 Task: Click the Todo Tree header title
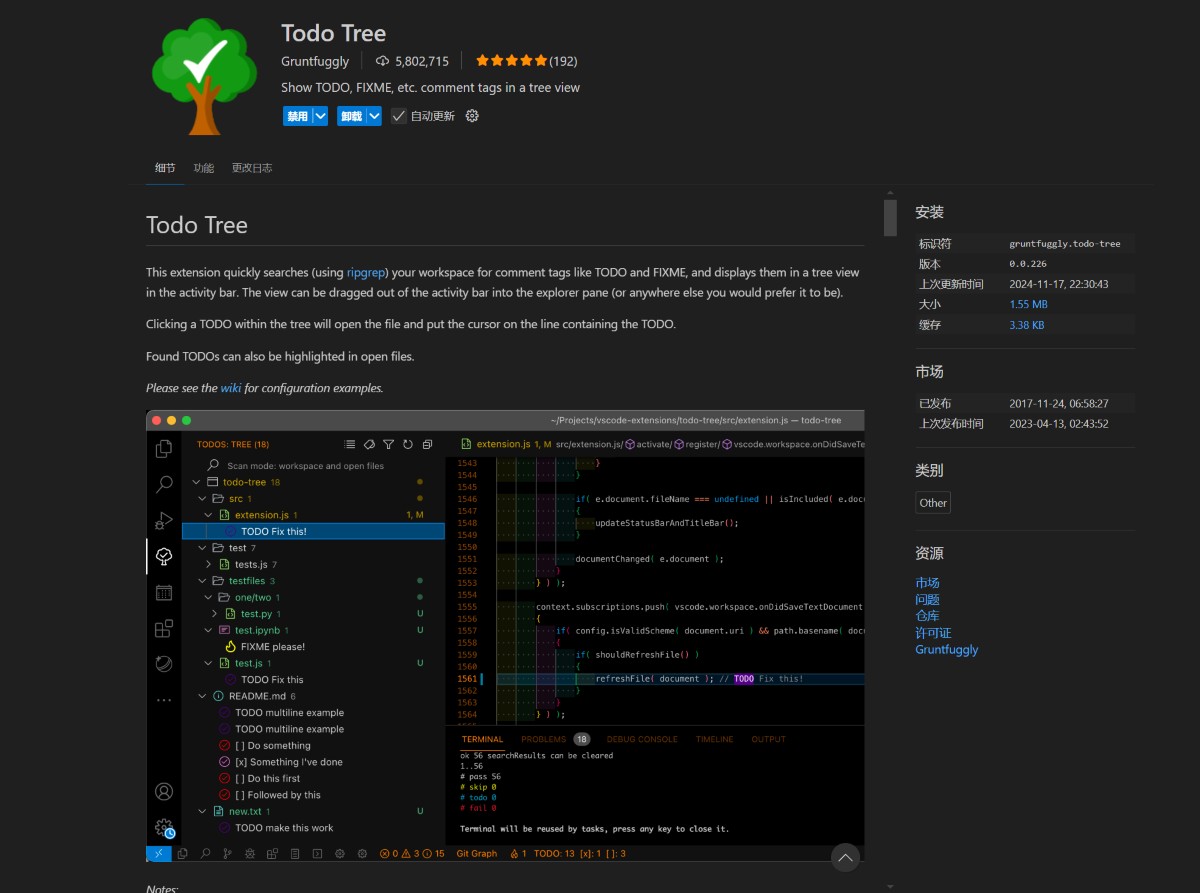pyautogui.click(x=333, y=33)
